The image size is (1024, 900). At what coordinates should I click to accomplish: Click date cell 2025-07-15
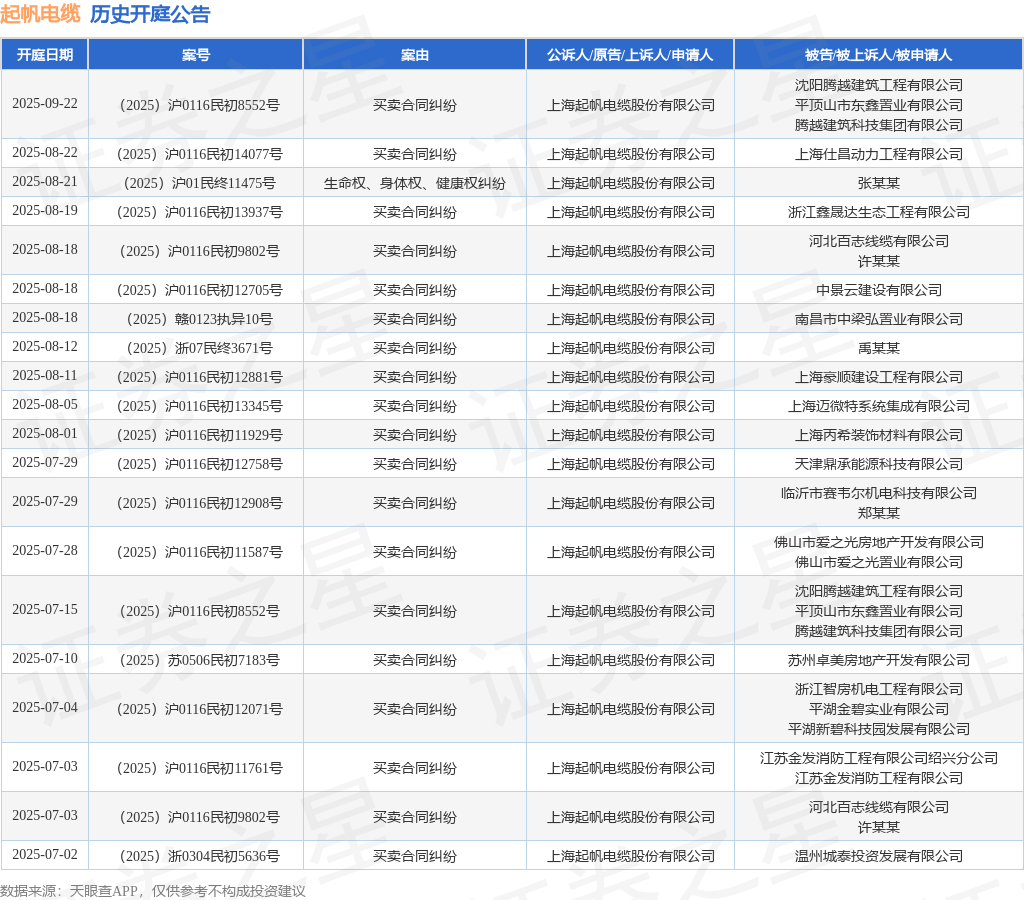pyautogui.click(x=44, y=609)
